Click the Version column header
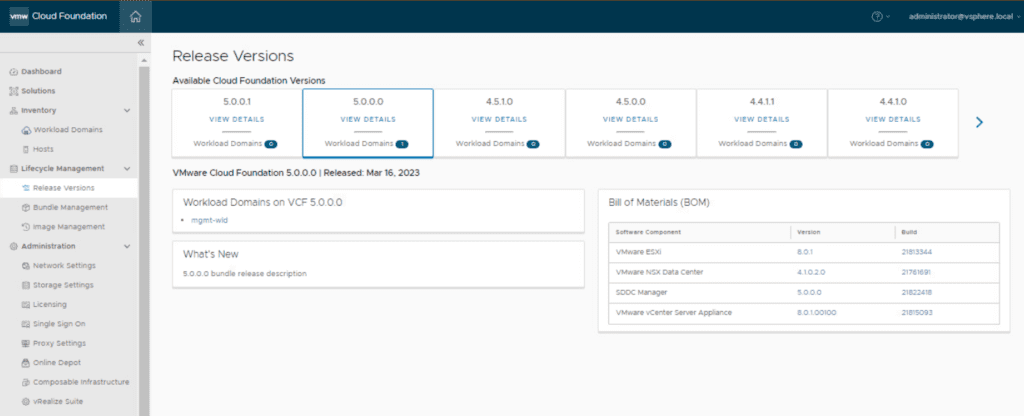The width and height of the screenshot is (1024, 416). [808, 232]
